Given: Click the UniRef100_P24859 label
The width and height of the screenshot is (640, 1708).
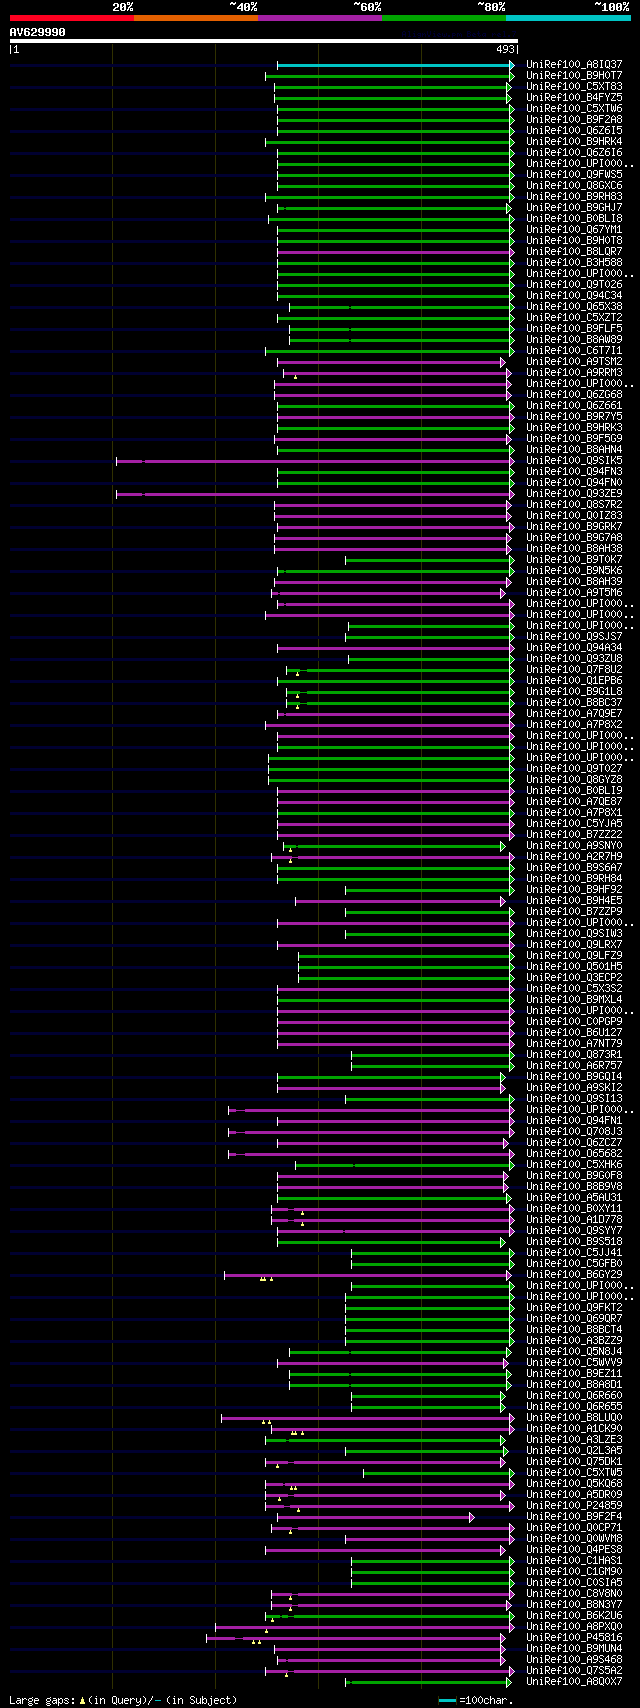Looking at the screenshot, I should point(574,1506).
